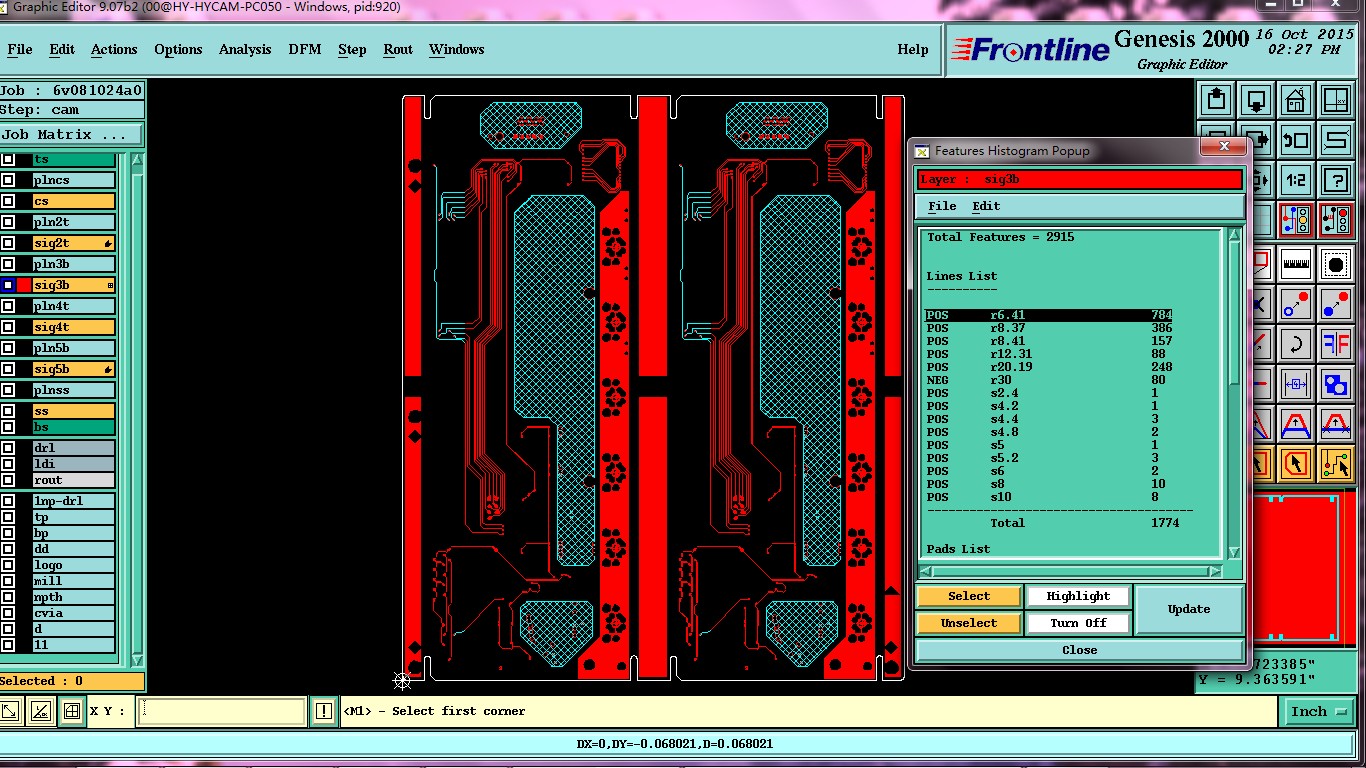1366x768 pixels.
Task: Open the DFM menu
Action: [305, 49]
